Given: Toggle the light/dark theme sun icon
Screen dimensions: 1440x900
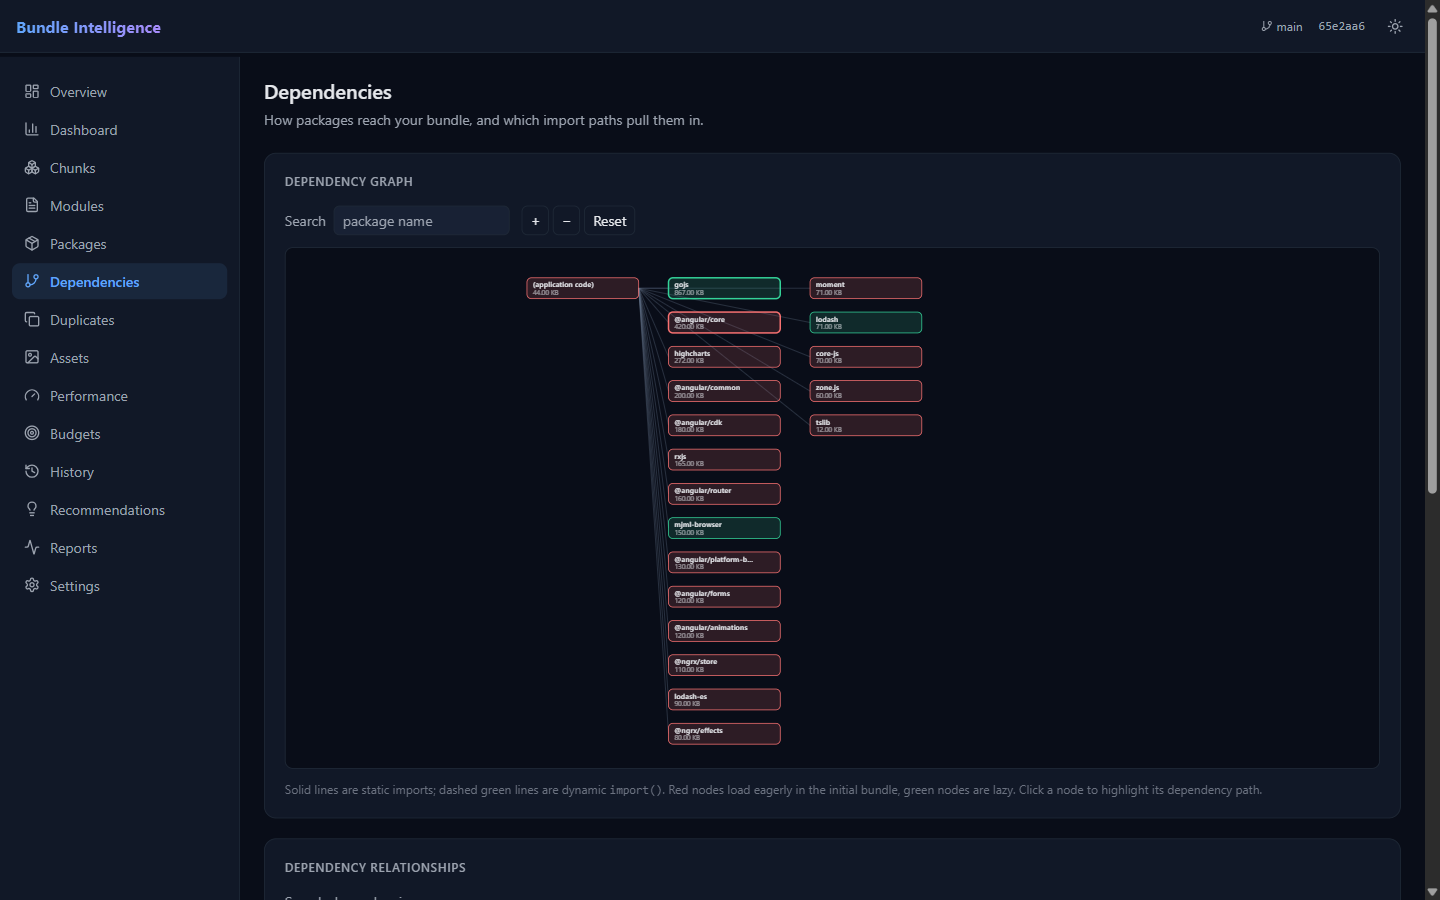Looking at the screenshot, I should point(1395,27).
